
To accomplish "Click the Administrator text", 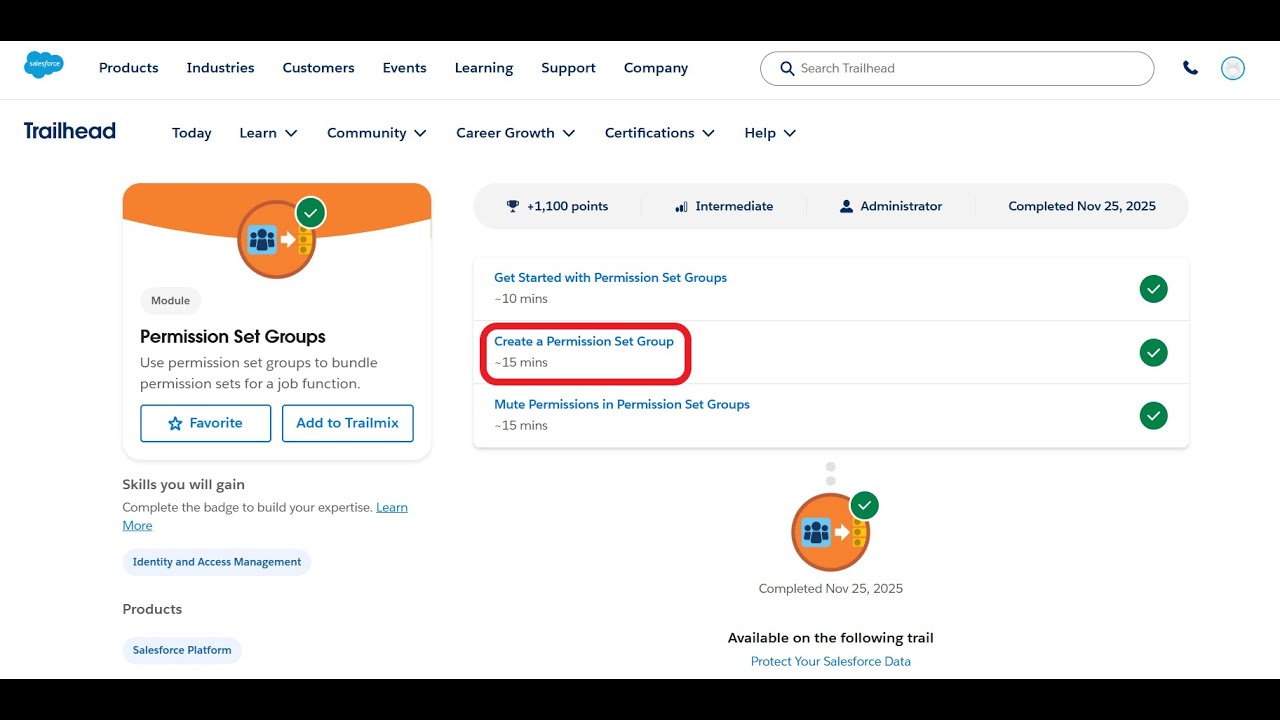I will (901, 206).
